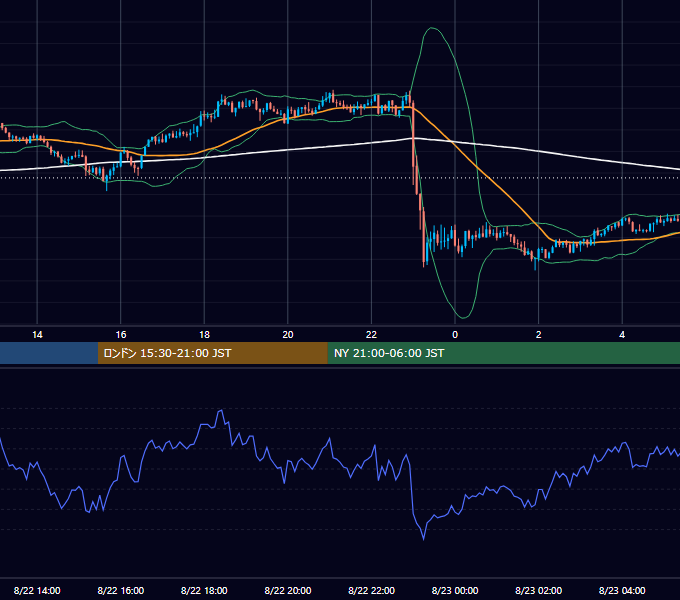The height and width of the screenshot is (600, 680).
Task: Click the 8/23 02:00 label on lower axis
Action: click(538, 590)
